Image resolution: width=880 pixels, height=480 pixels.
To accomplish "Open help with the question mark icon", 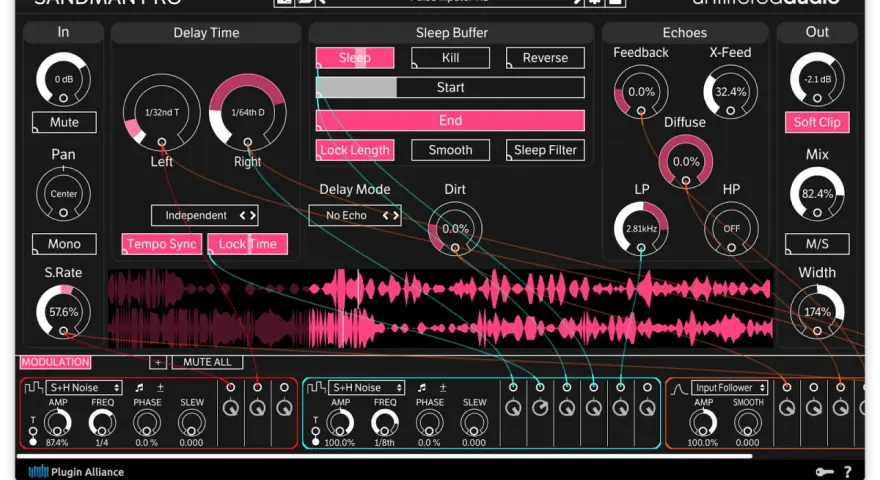I will point(847,472).
